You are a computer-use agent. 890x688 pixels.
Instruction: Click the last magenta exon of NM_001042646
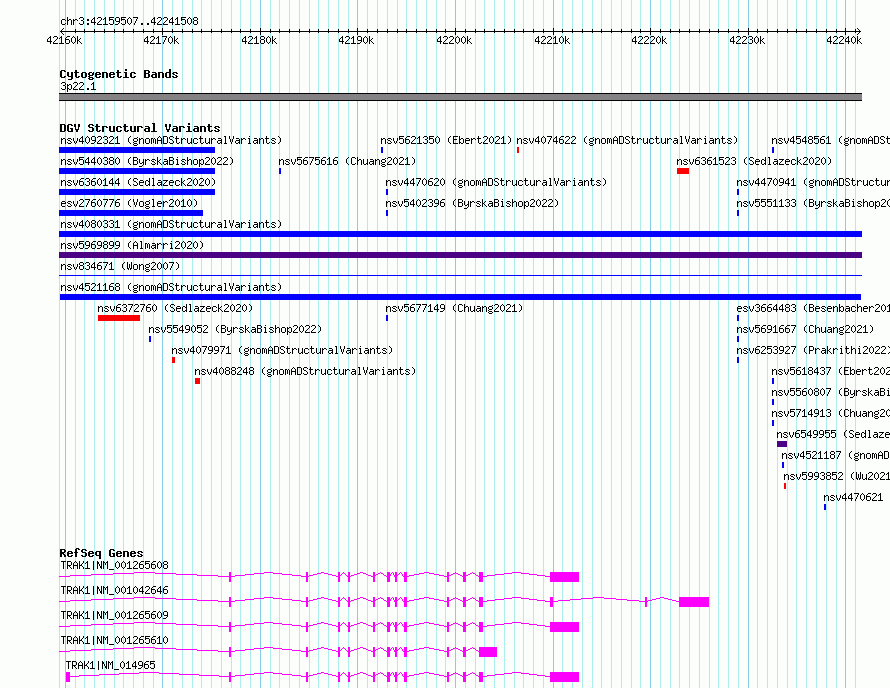click(694, 602)
